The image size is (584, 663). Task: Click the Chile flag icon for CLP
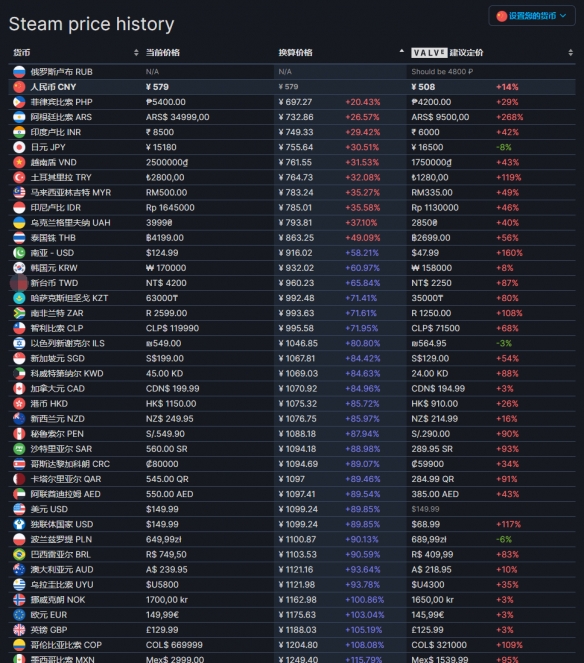pos(19,328)
